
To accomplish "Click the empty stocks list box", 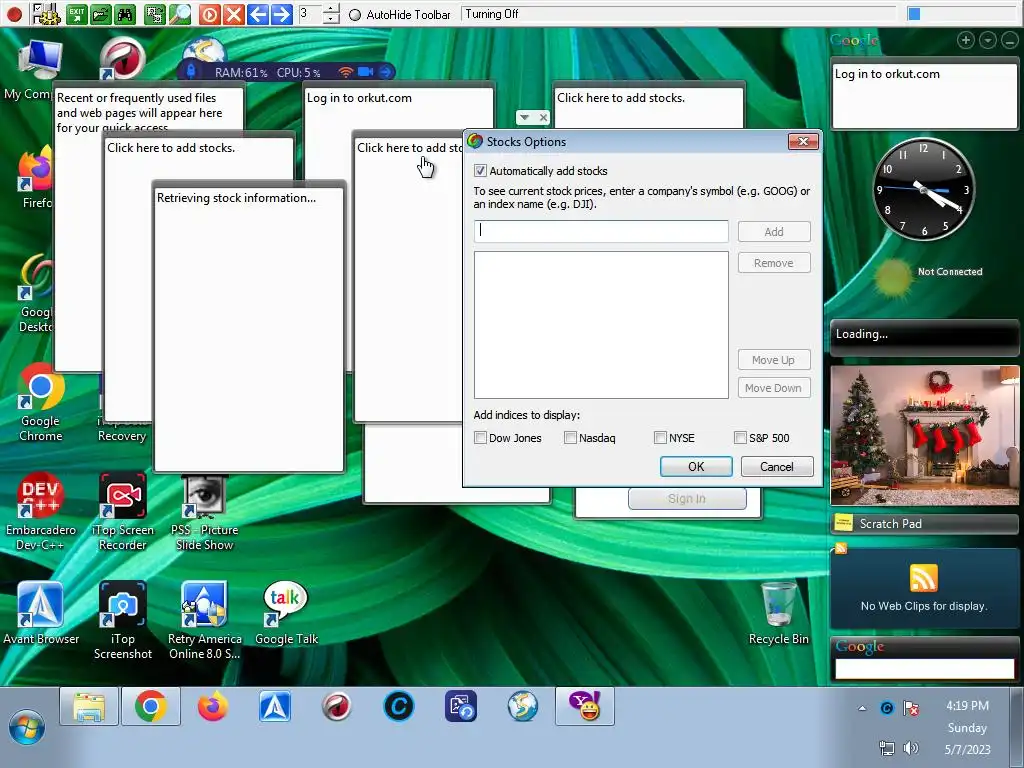I will pos(601,325).
